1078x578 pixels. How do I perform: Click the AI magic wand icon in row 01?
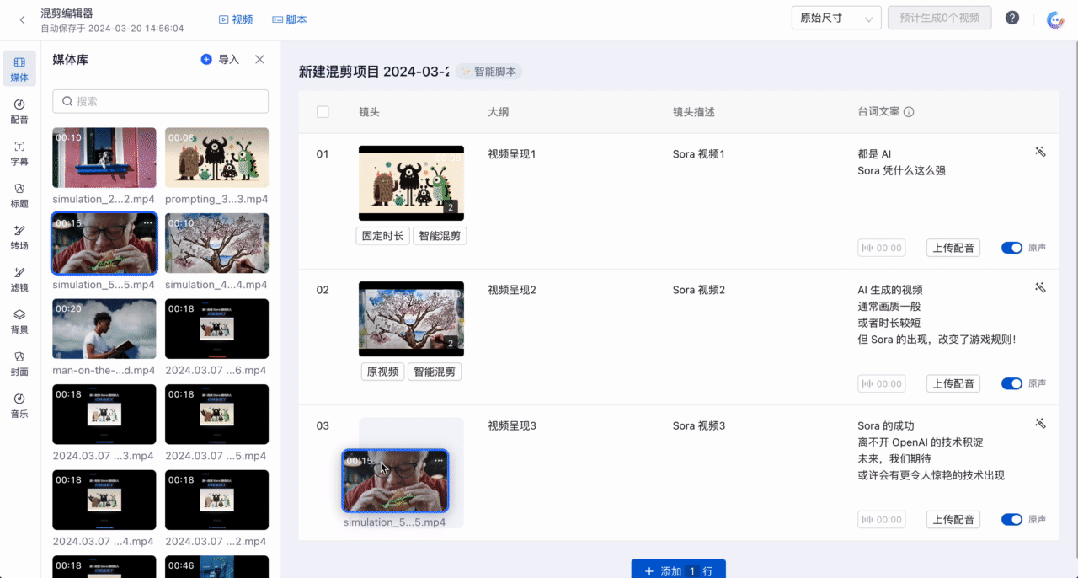pos(1040,152)
